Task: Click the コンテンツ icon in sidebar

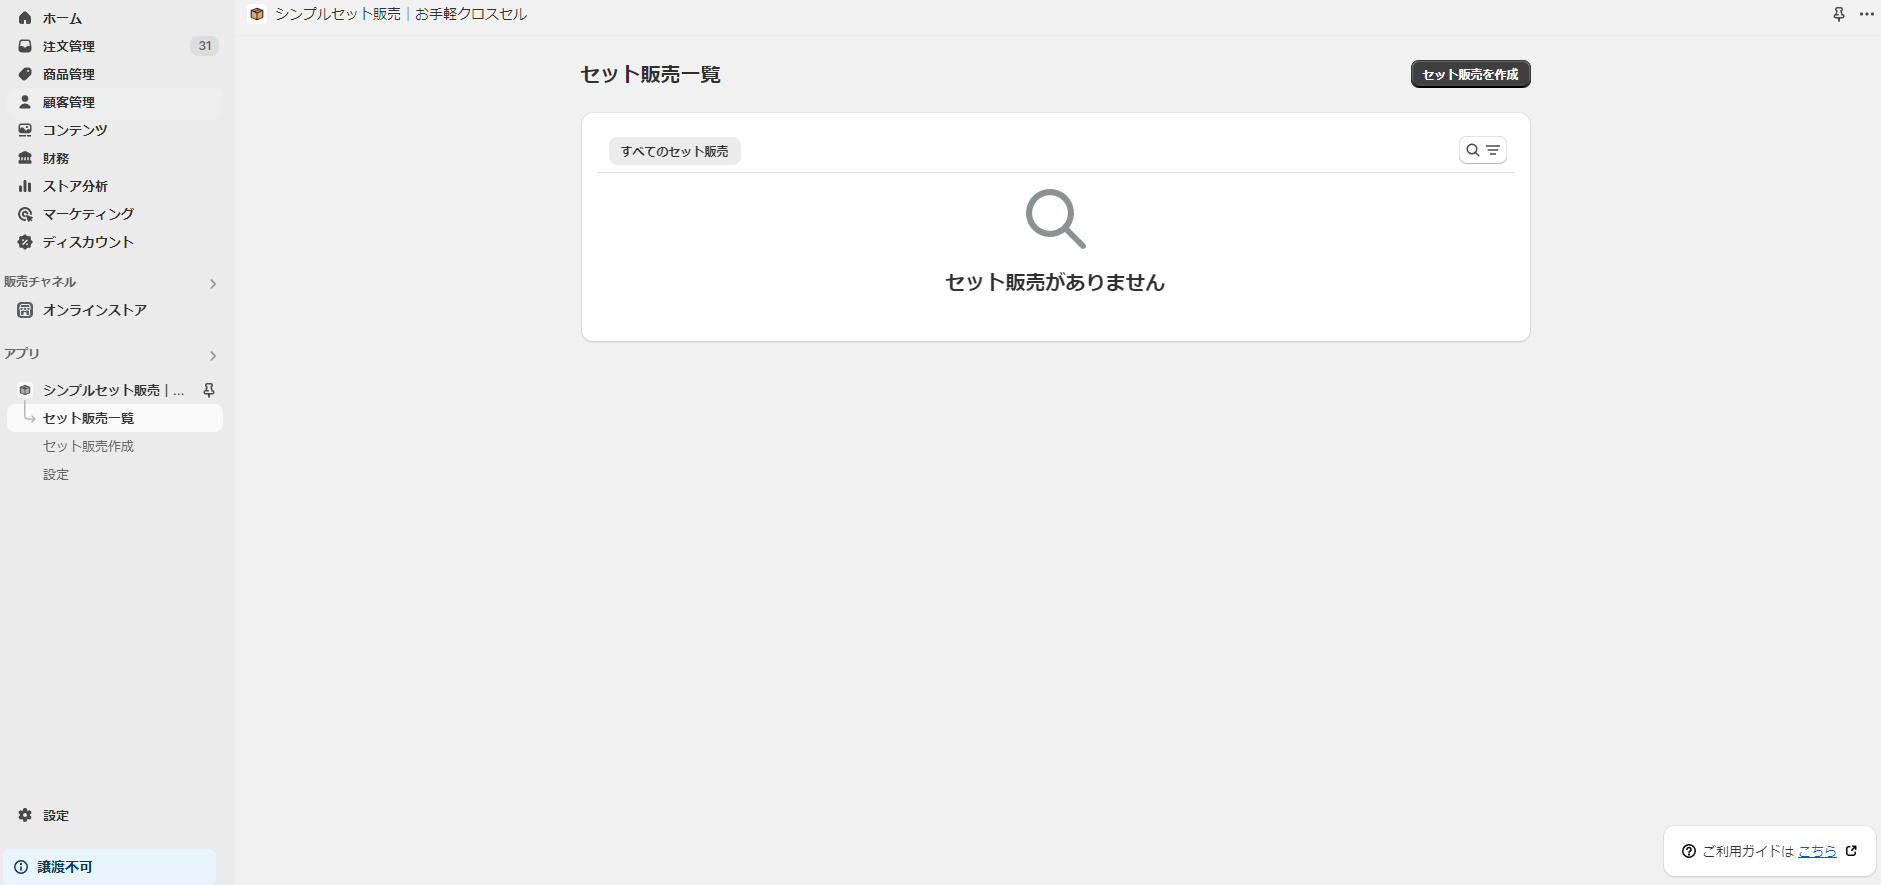Action: click(25, 130)
